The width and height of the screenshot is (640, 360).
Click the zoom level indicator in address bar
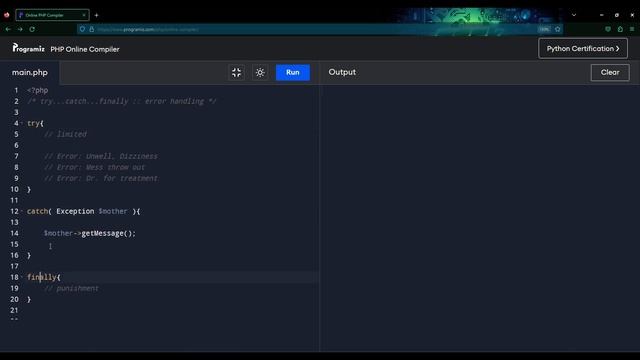tap(544, 29)
